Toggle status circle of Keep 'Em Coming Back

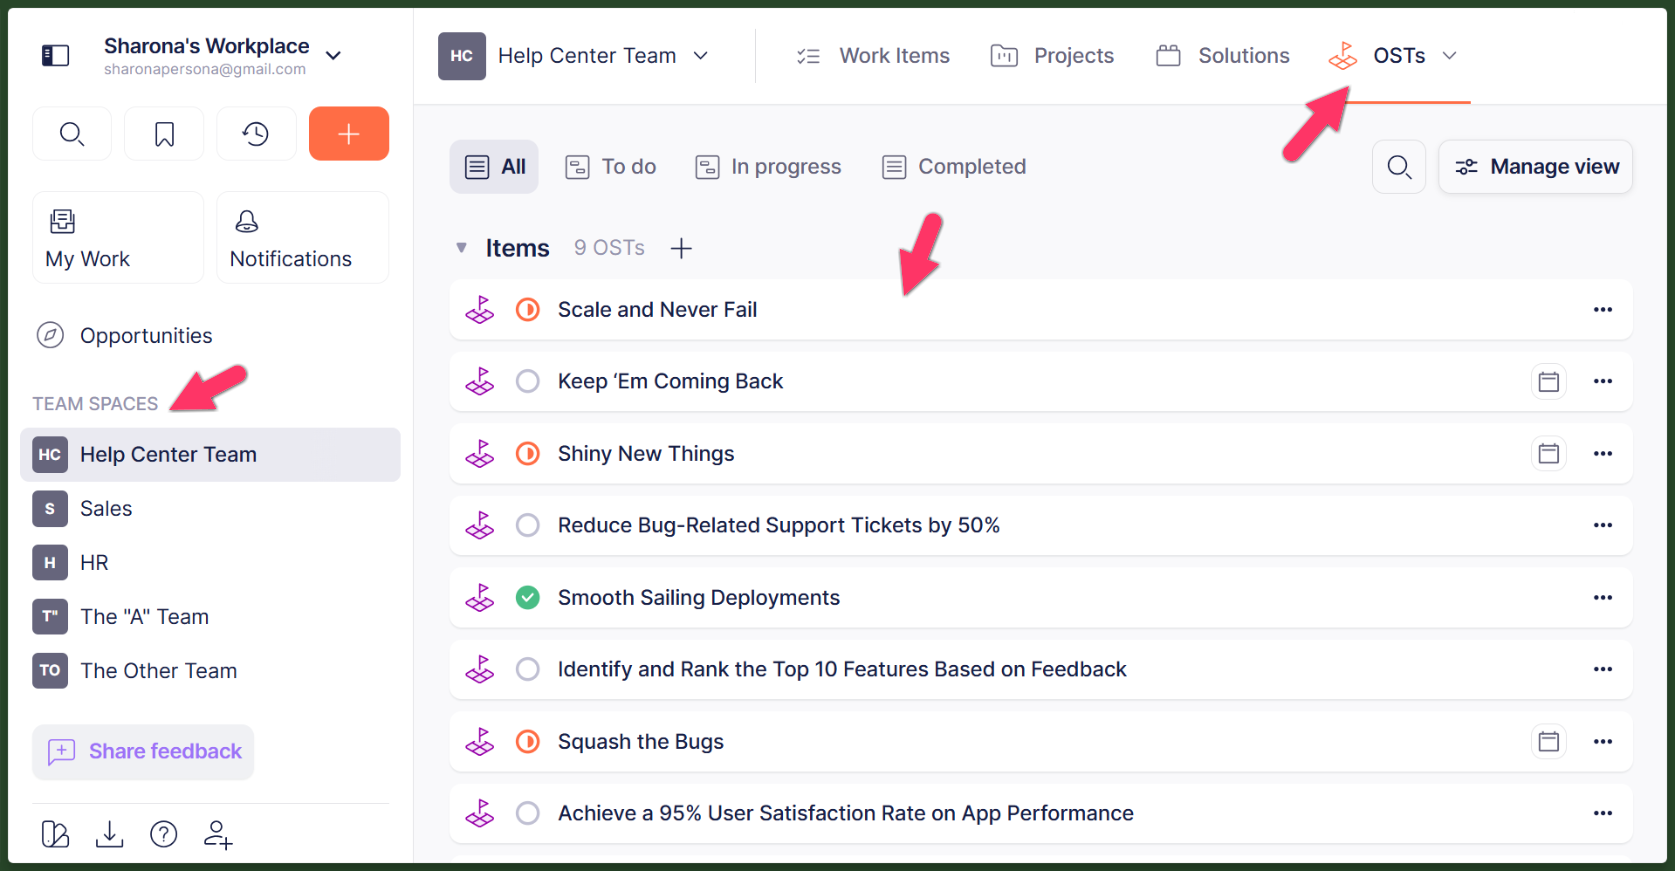(x=528, y=382)
